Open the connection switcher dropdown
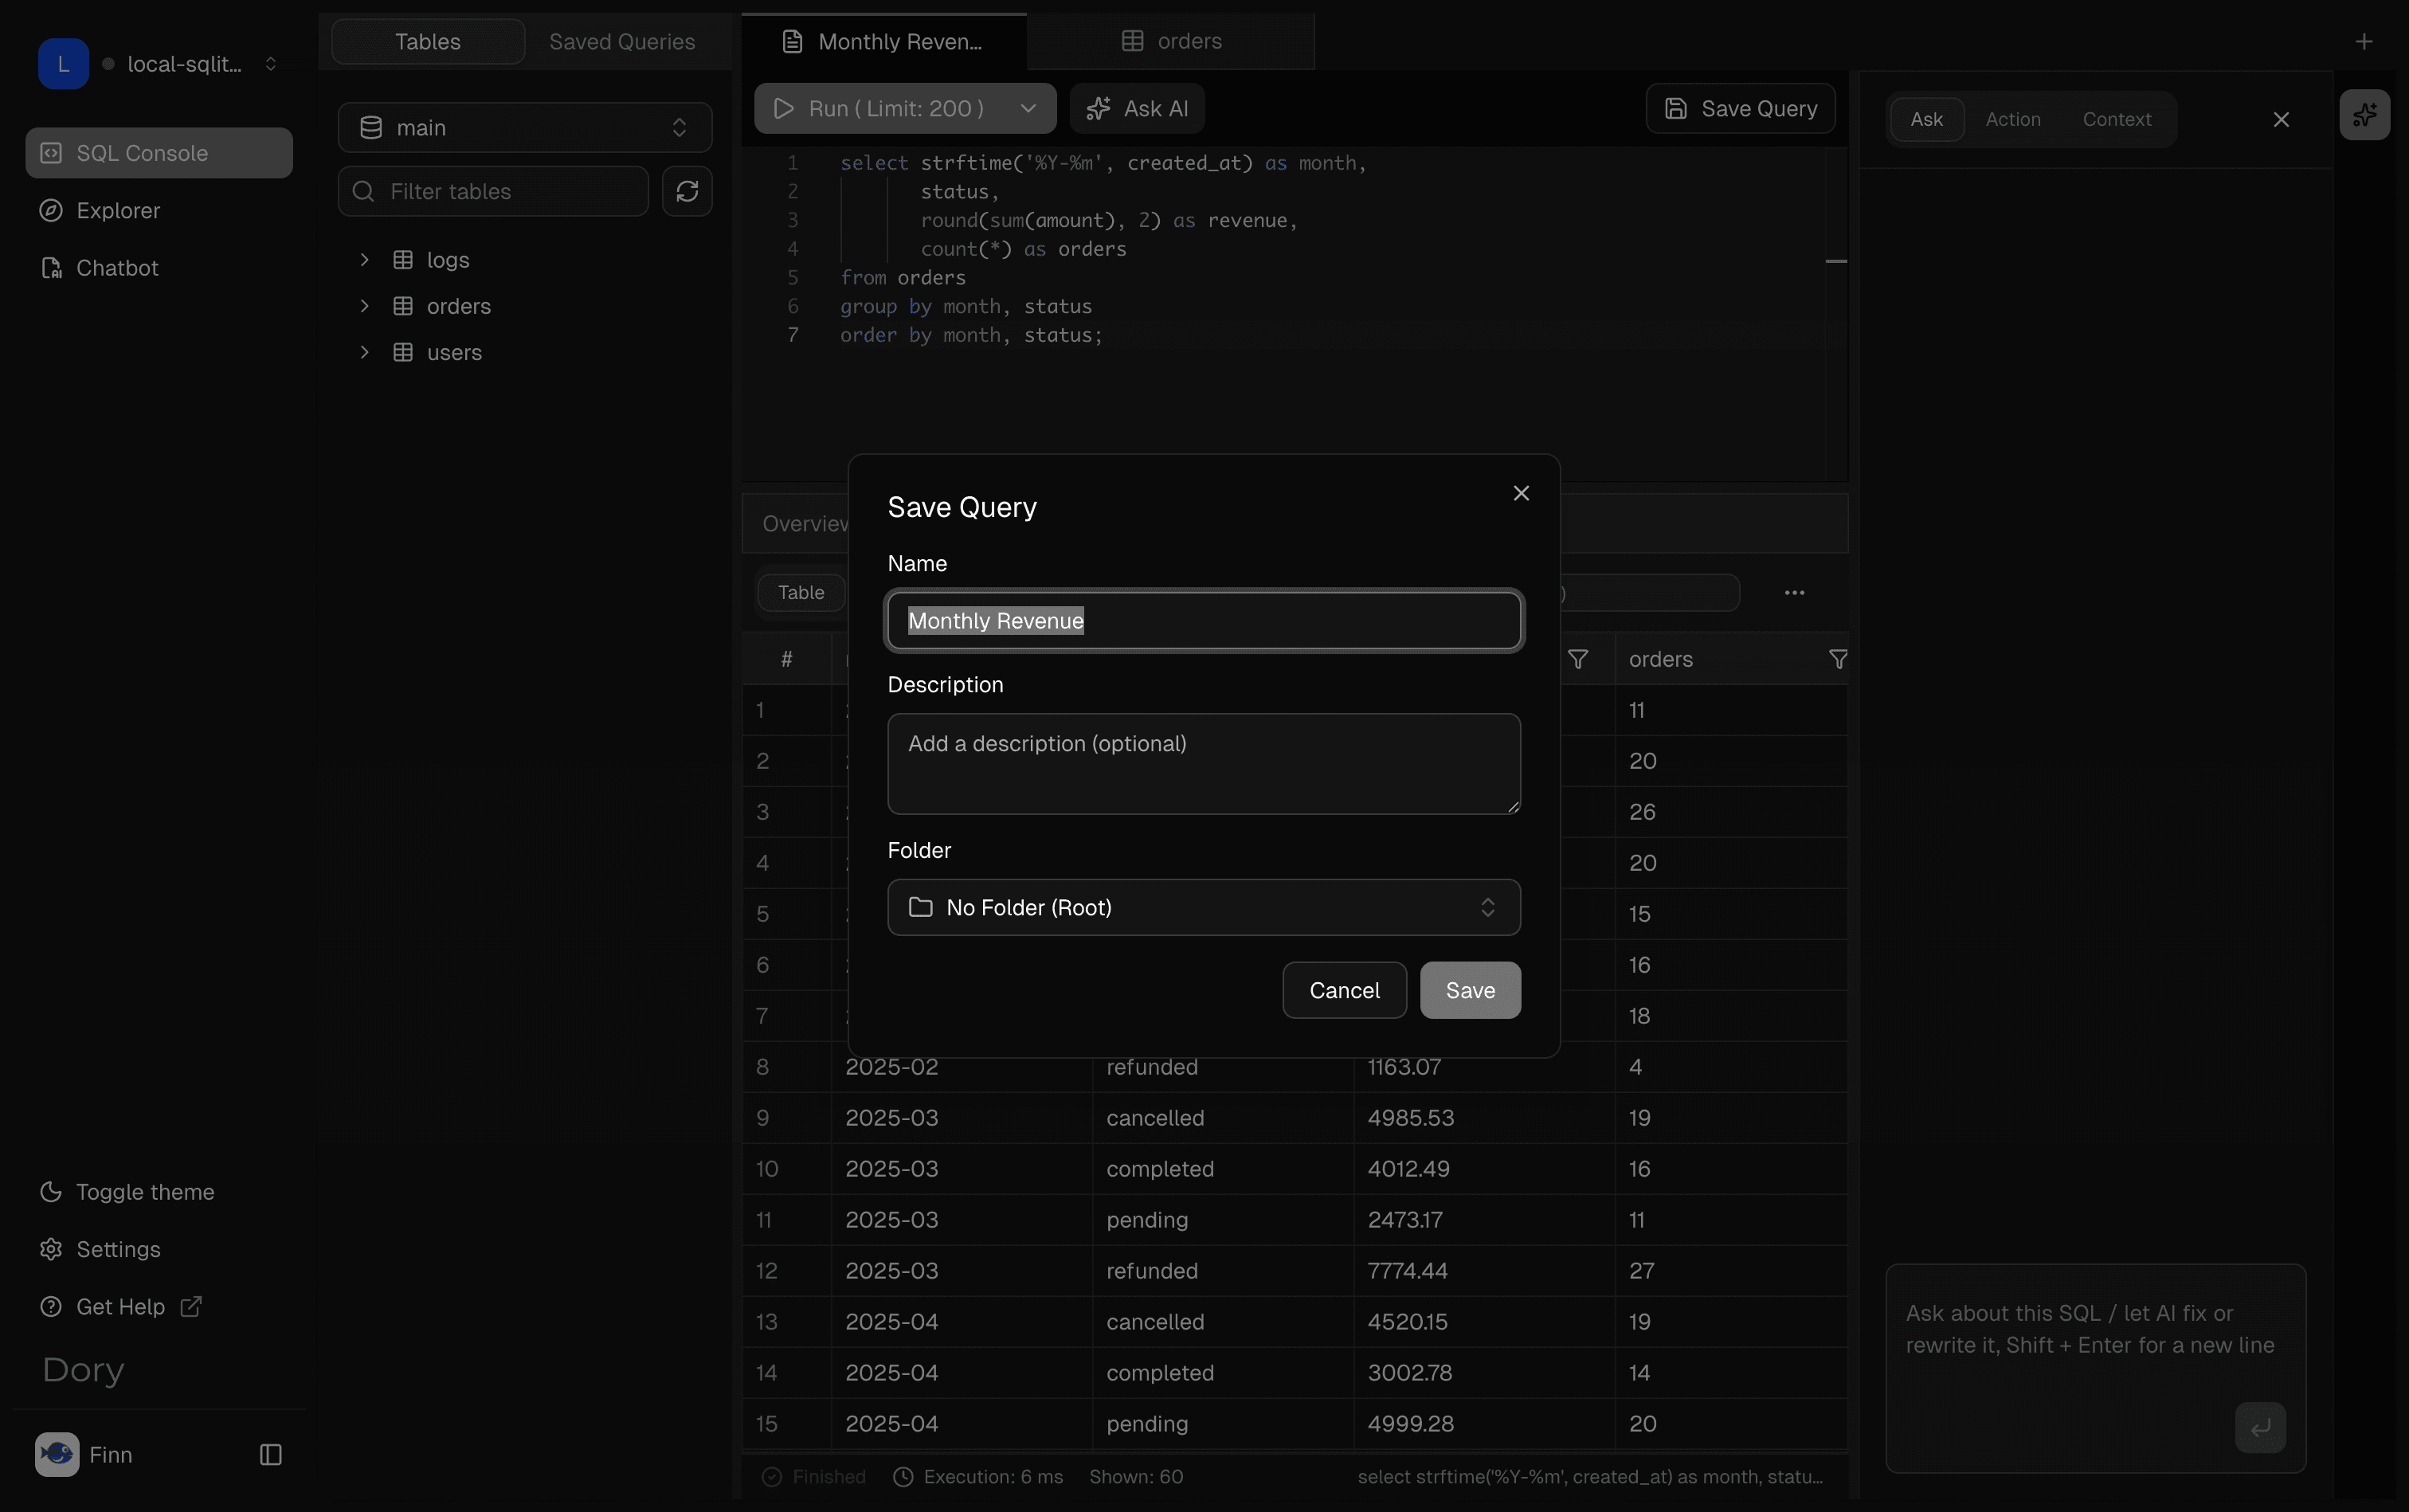The image size is (2409, 1512). coord(270,64)
